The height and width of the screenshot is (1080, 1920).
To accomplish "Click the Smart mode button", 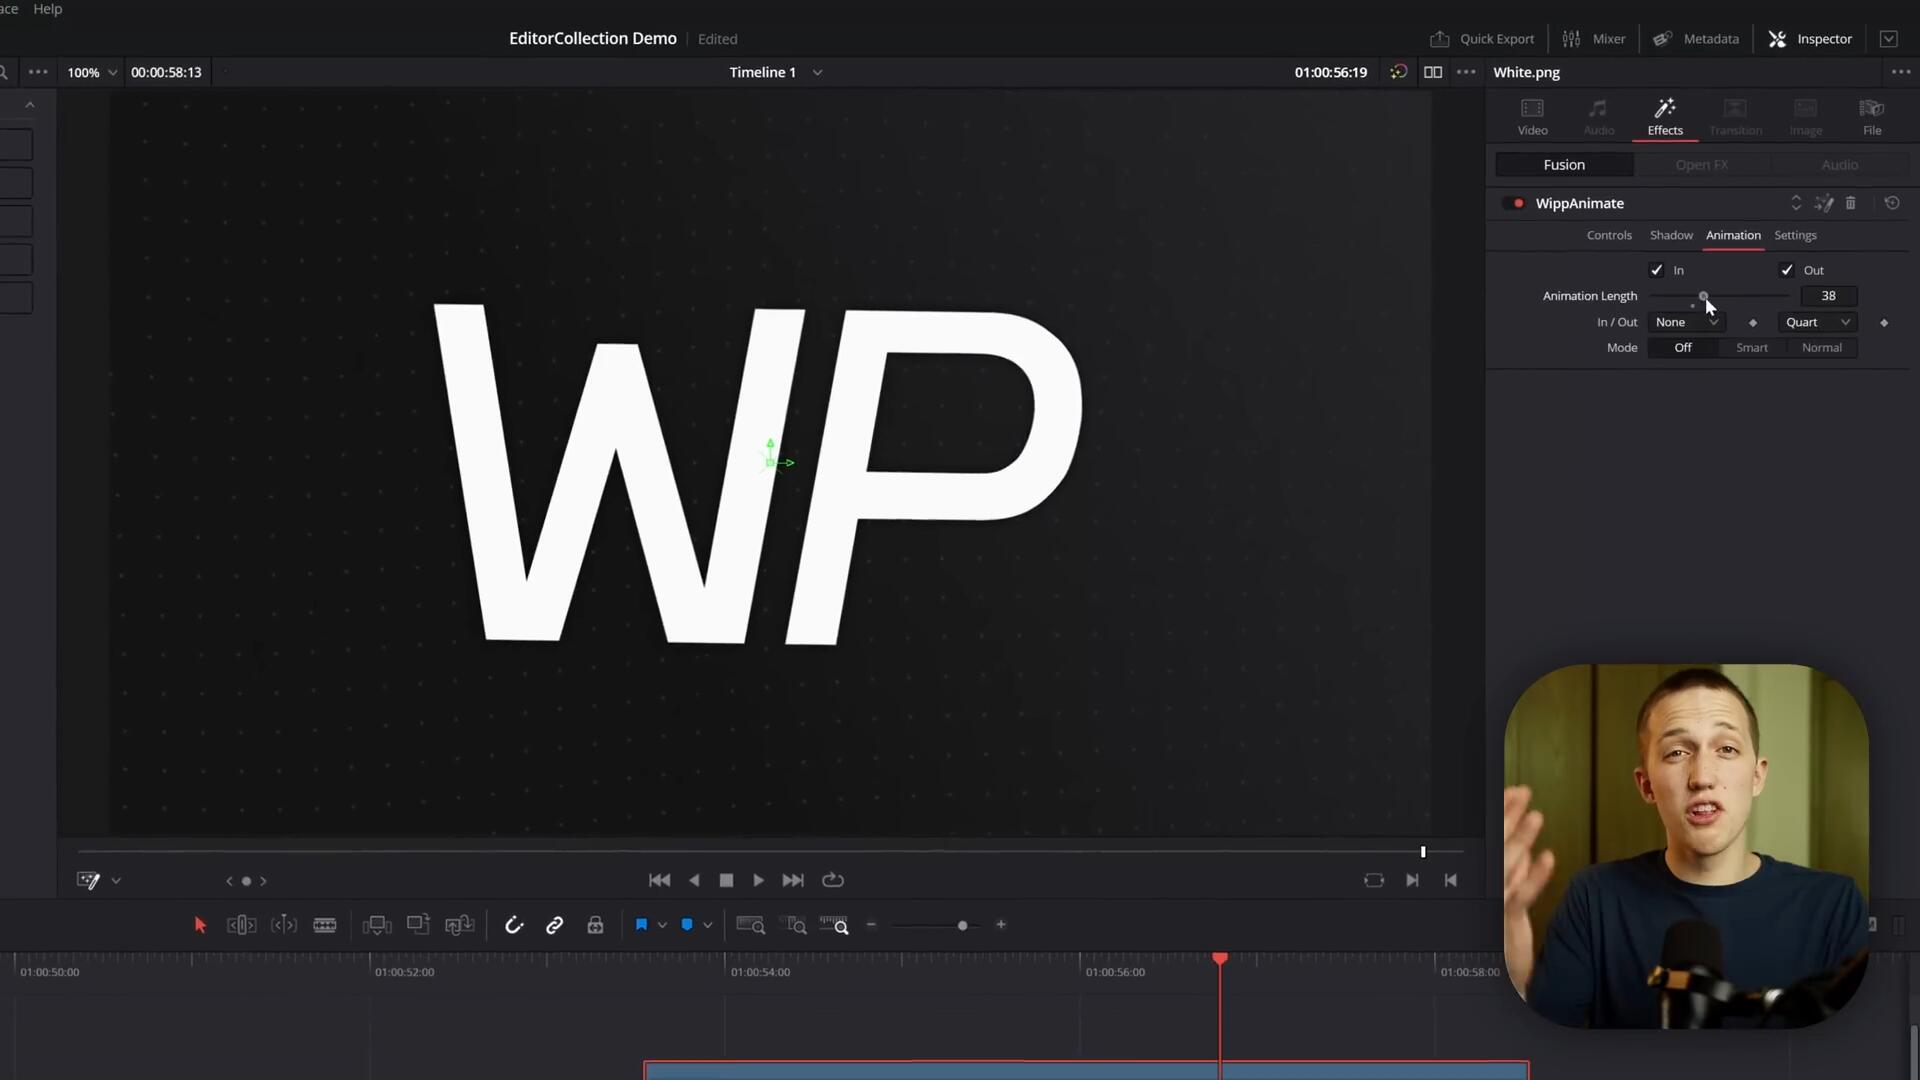I will click(1751, 347).
